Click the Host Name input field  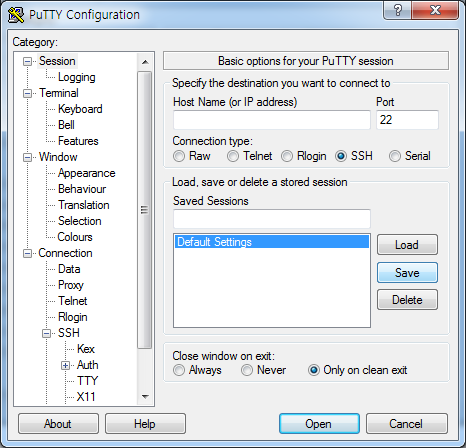[x=272, y=120]
